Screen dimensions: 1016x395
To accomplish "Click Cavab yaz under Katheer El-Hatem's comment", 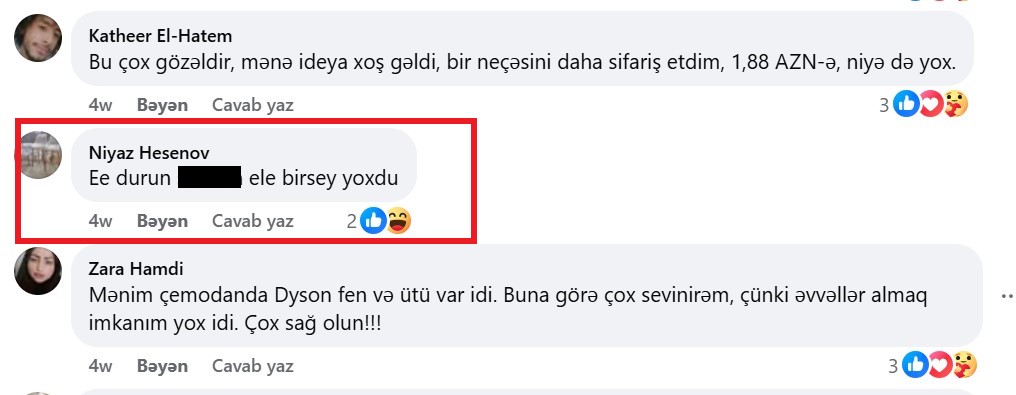I will pyautogui.click(x=253, y=105).
